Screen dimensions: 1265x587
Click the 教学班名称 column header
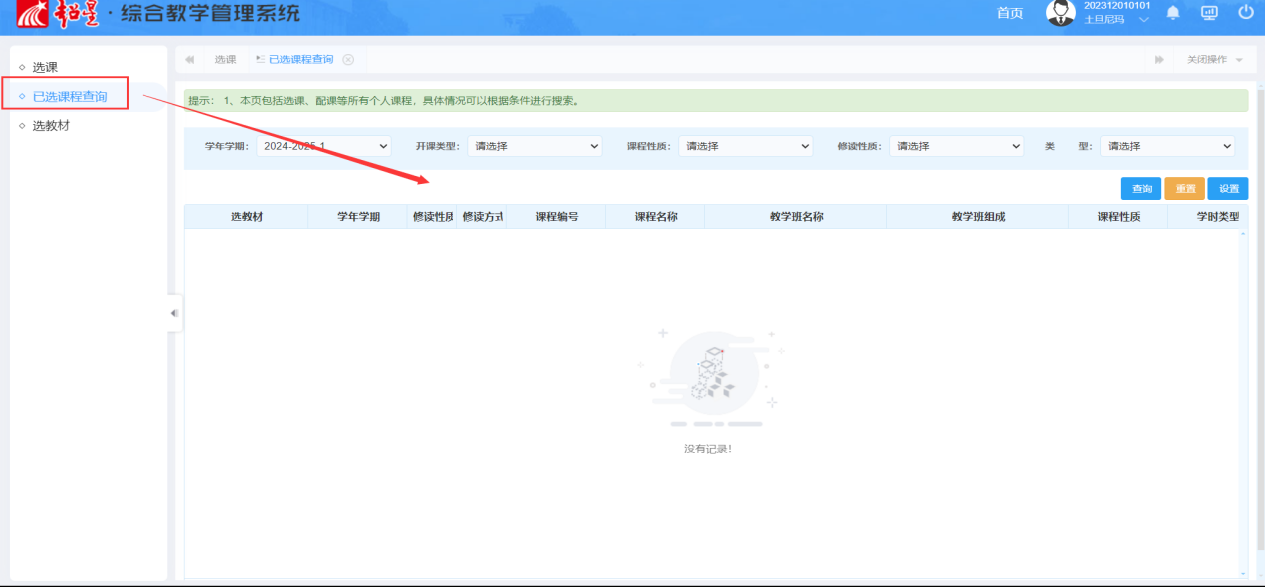pyautogui.click(x=796, y=217)
